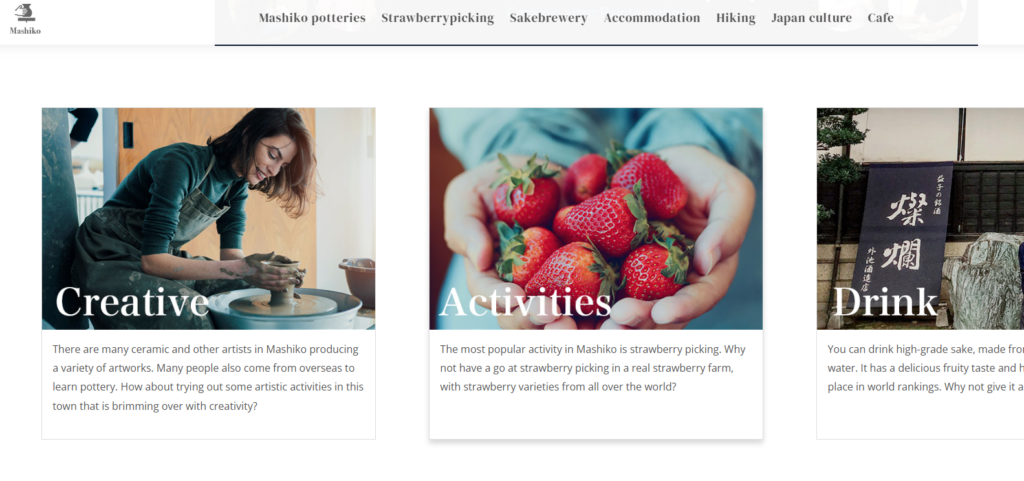The height and width of the screenshot is (481, 1024).
Task: Click the Mashiko pottery wheel logo icon
Action: [25, 12]
